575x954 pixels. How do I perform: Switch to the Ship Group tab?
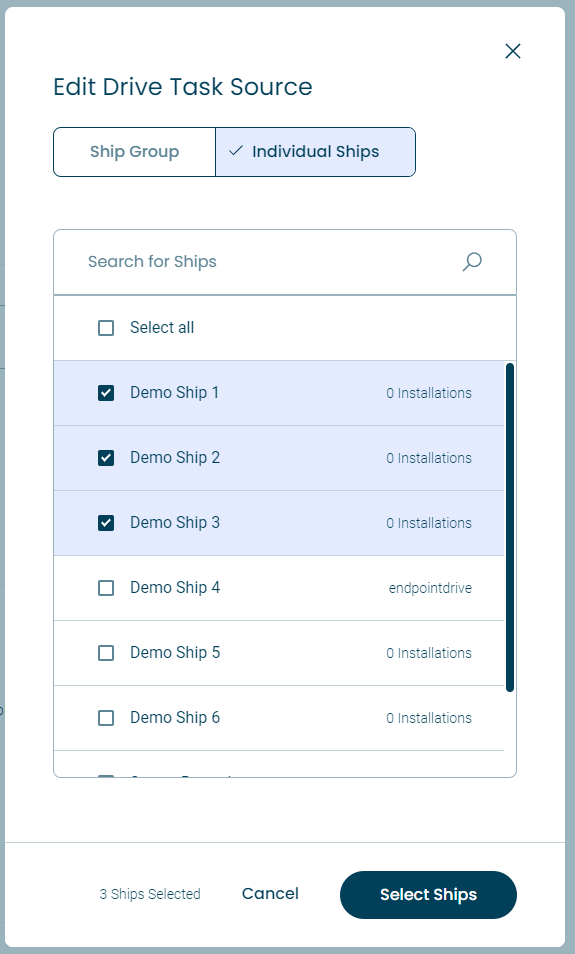pos(134,152)
